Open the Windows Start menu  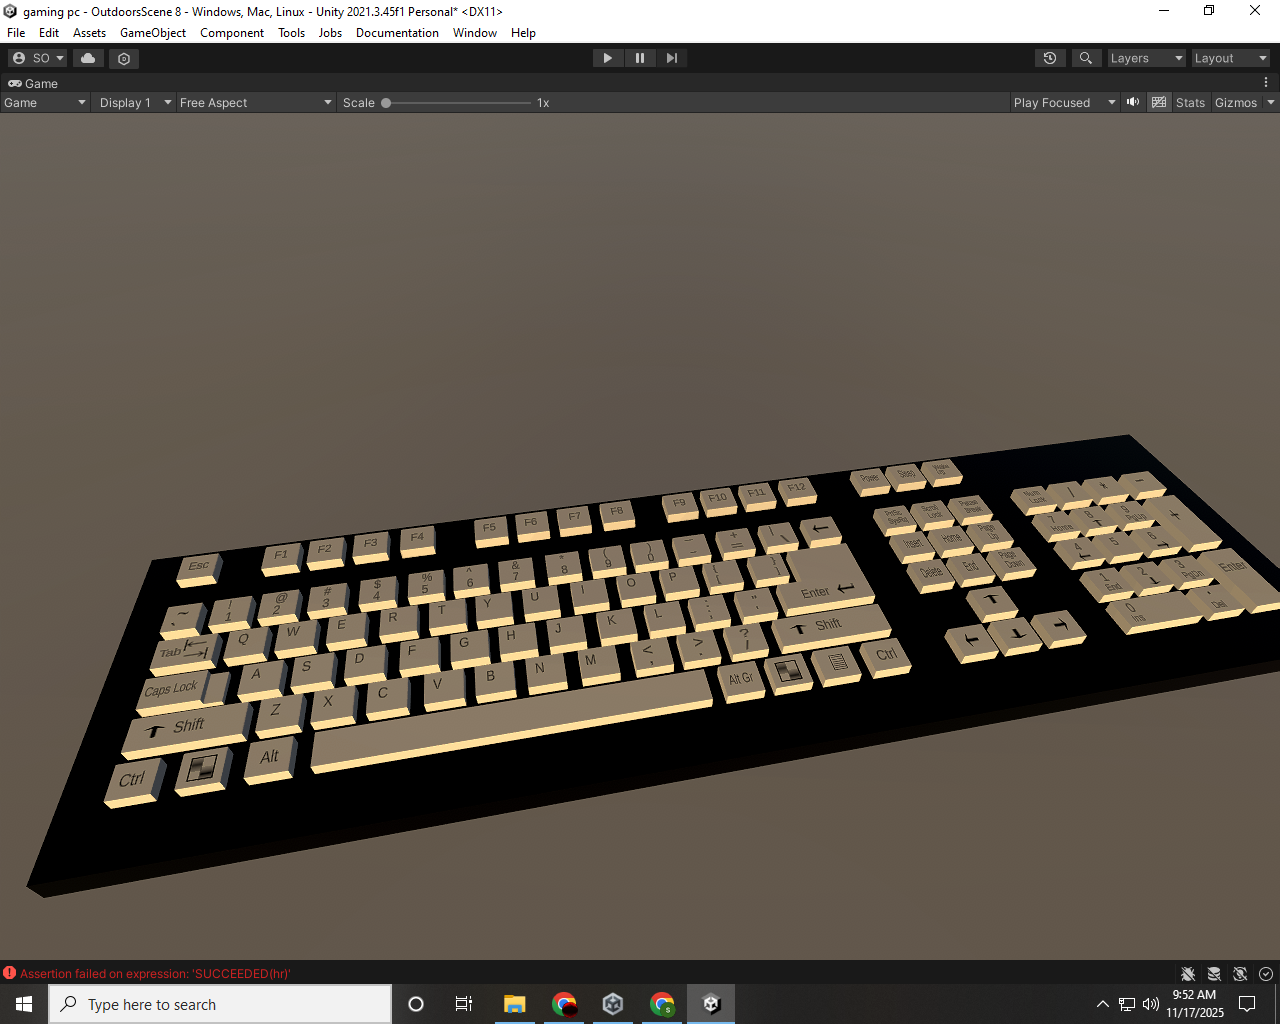(x=24, y=1004)
